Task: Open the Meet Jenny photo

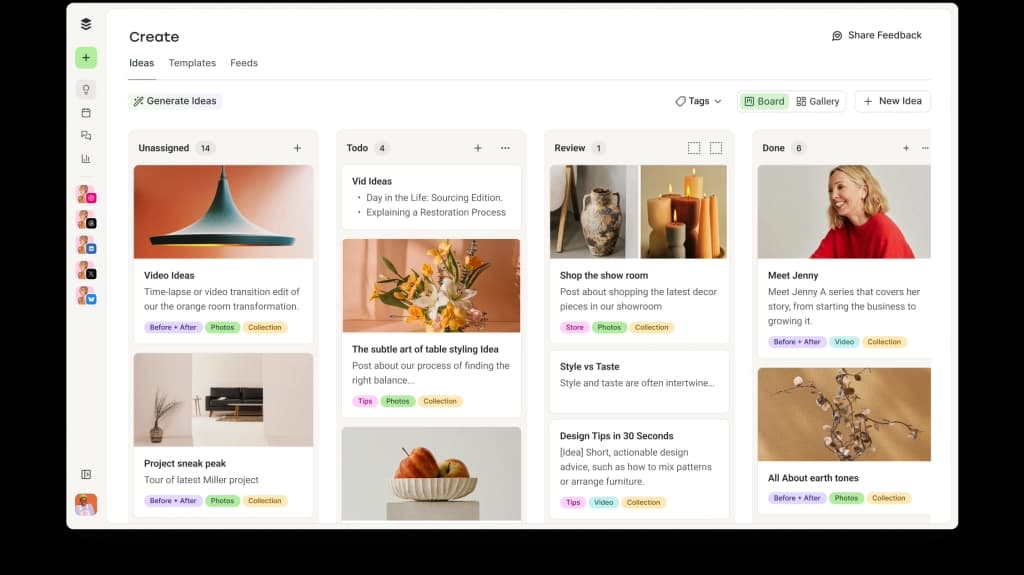Action: [844, 212]
